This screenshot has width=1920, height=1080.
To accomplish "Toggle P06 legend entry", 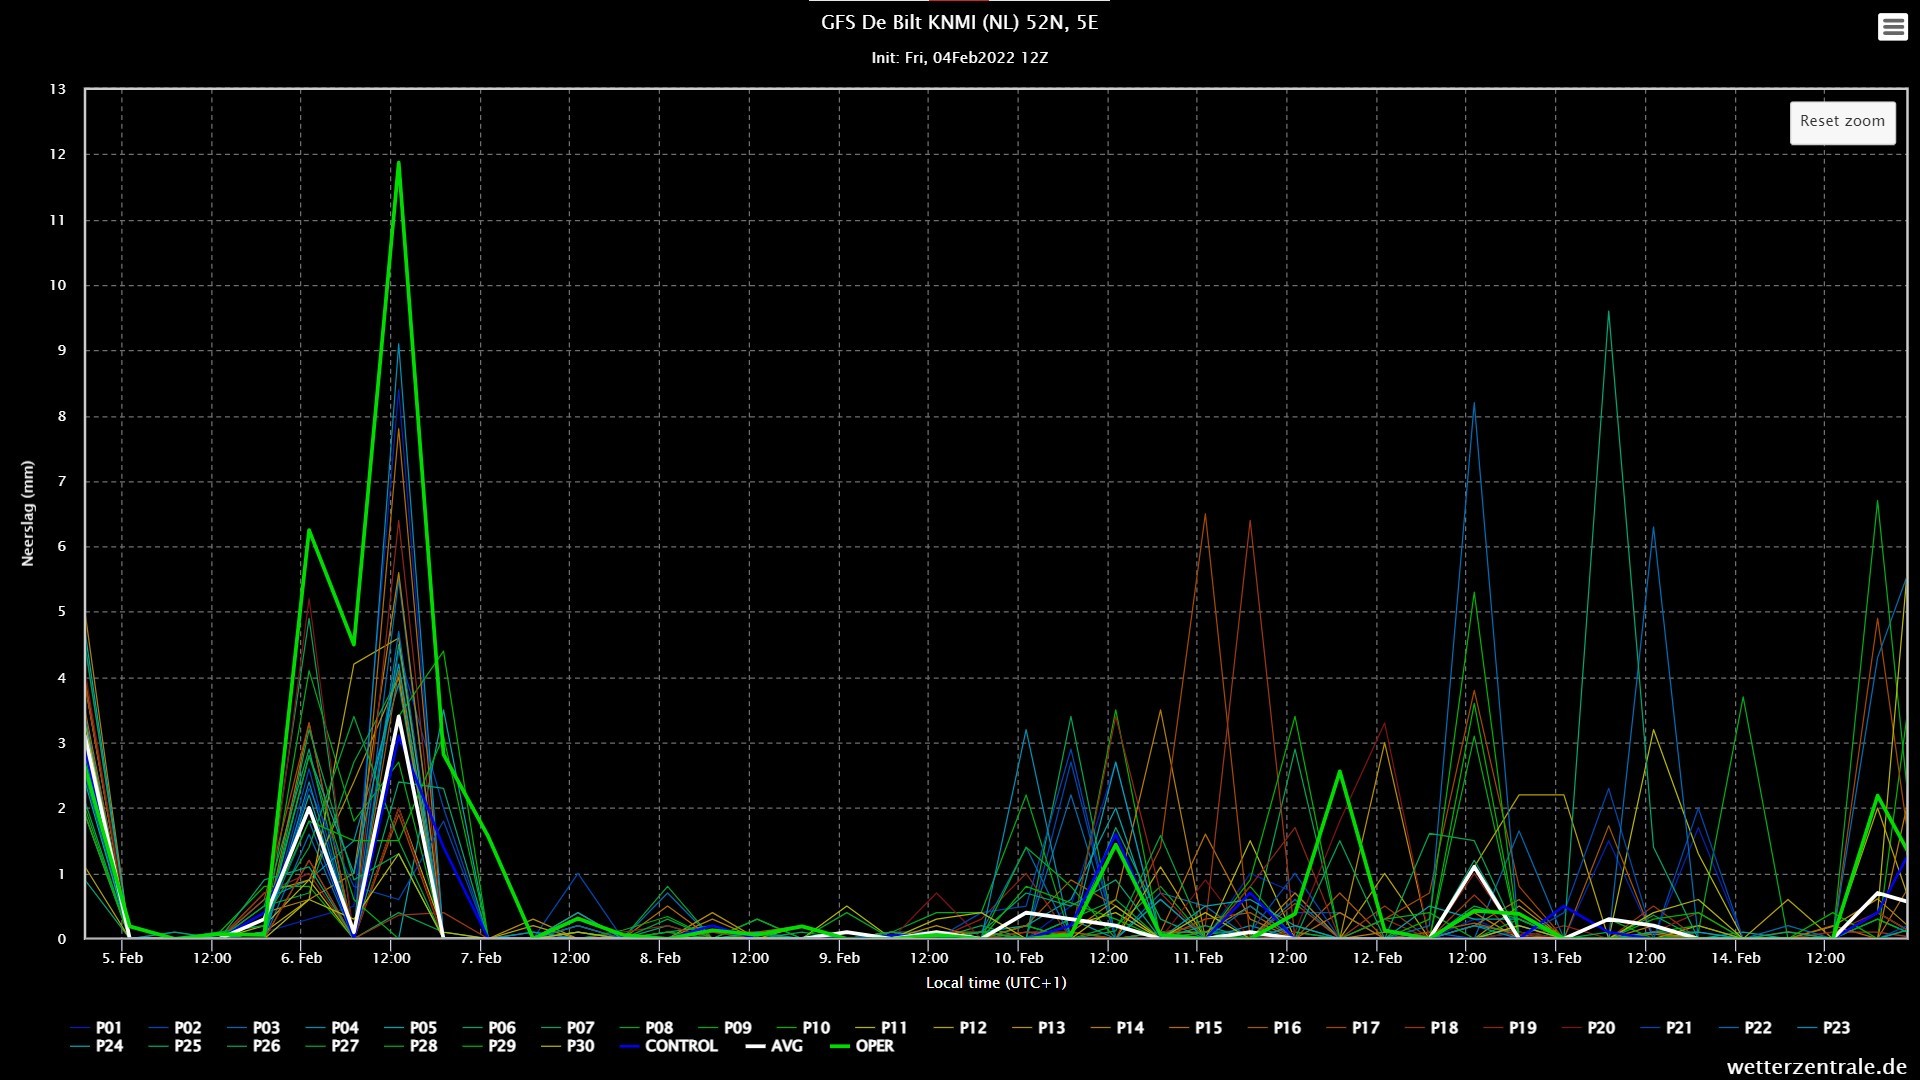I will pos(501,1028).
